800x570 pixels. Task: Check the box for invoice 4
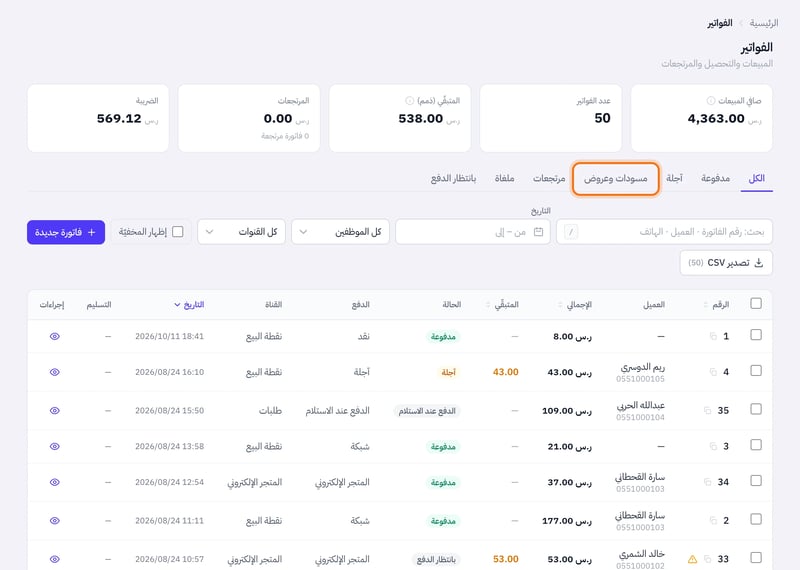[756, 370]
